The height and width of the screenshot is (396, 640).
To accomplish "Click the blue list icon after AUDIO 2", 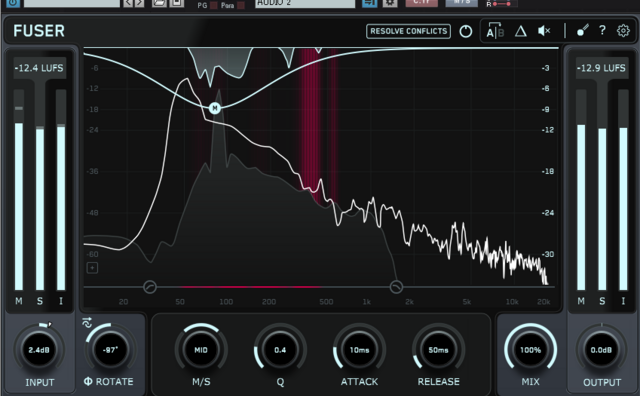I will pyautogui.click(x=370, y=3).
